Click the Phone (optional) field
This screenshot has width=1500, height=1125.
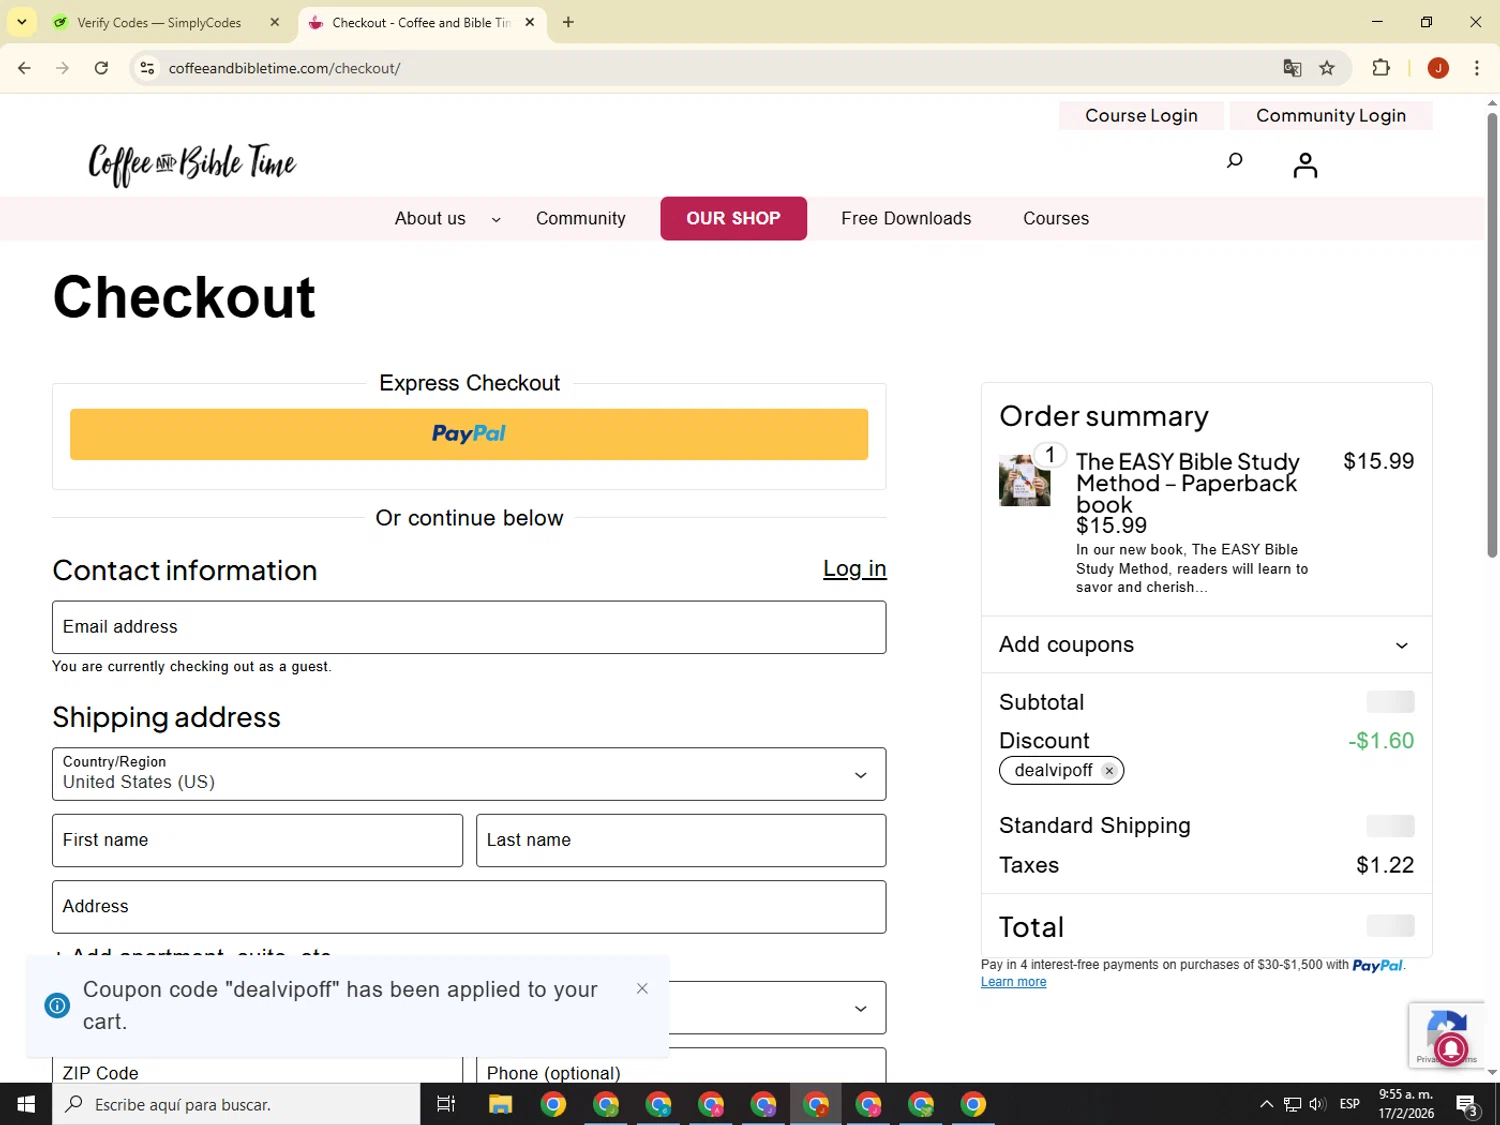[x=681, y=1065]
